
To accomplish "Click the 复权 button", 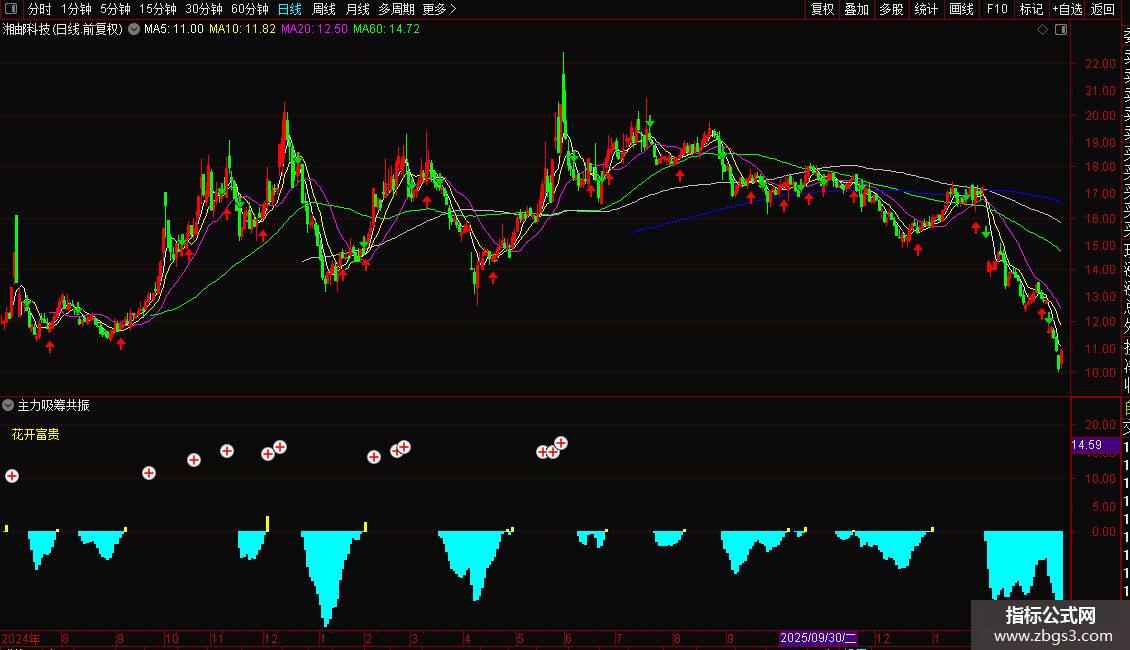I will (822, 9).
